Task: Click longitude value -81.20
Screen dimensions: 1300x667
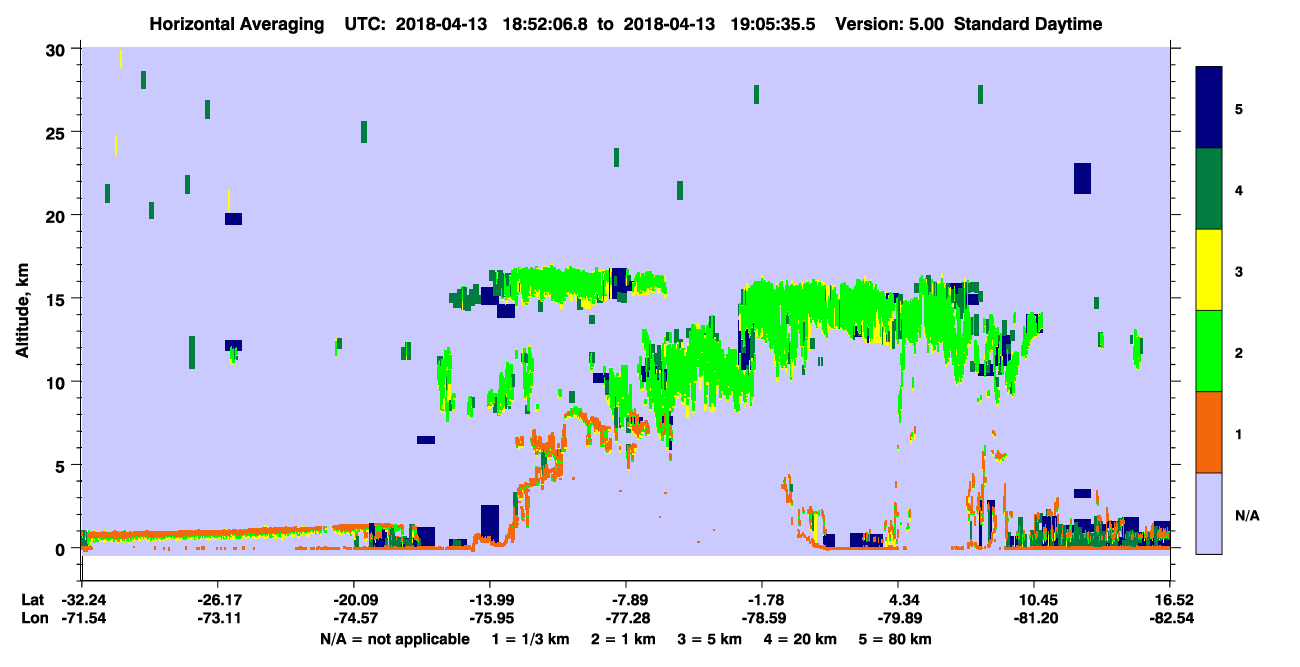Action: [x=1033, y=619]
